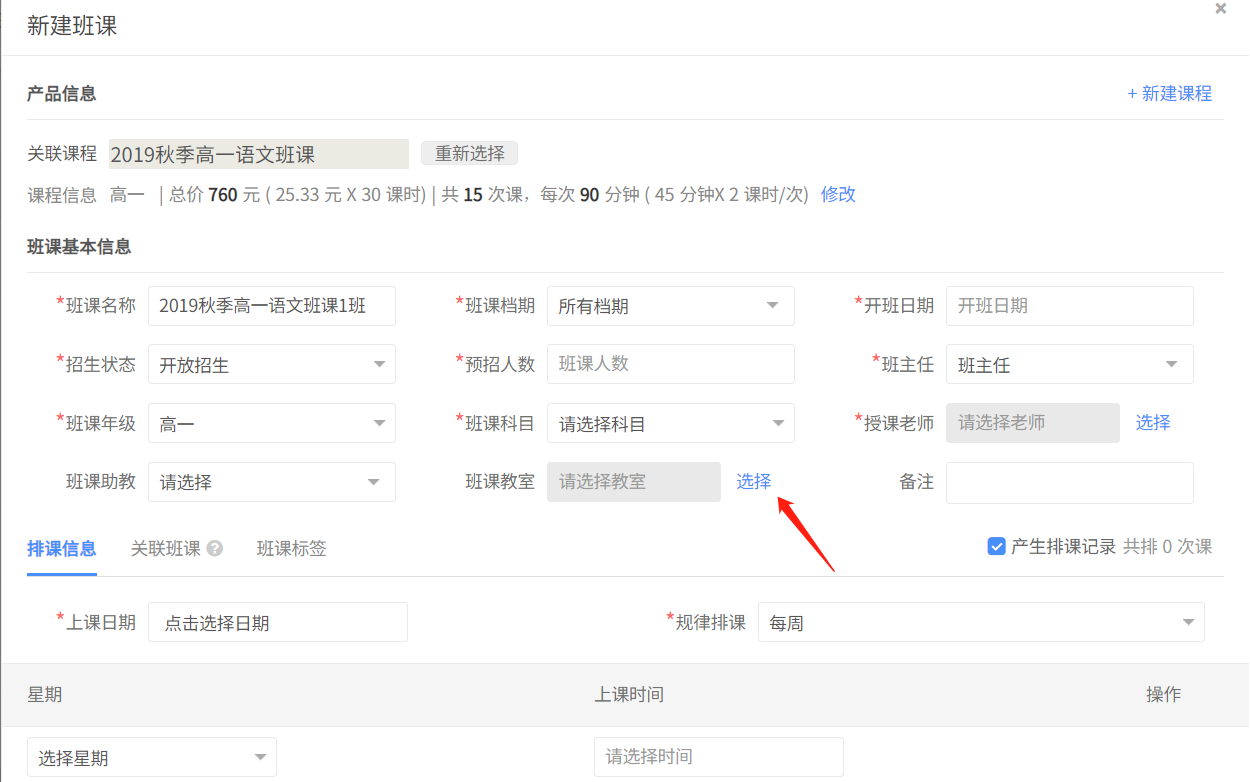Image resolution: width=1250 pixels, height=782 pixels.
Task: Click the 星期 column header
Action: [45, 694]
